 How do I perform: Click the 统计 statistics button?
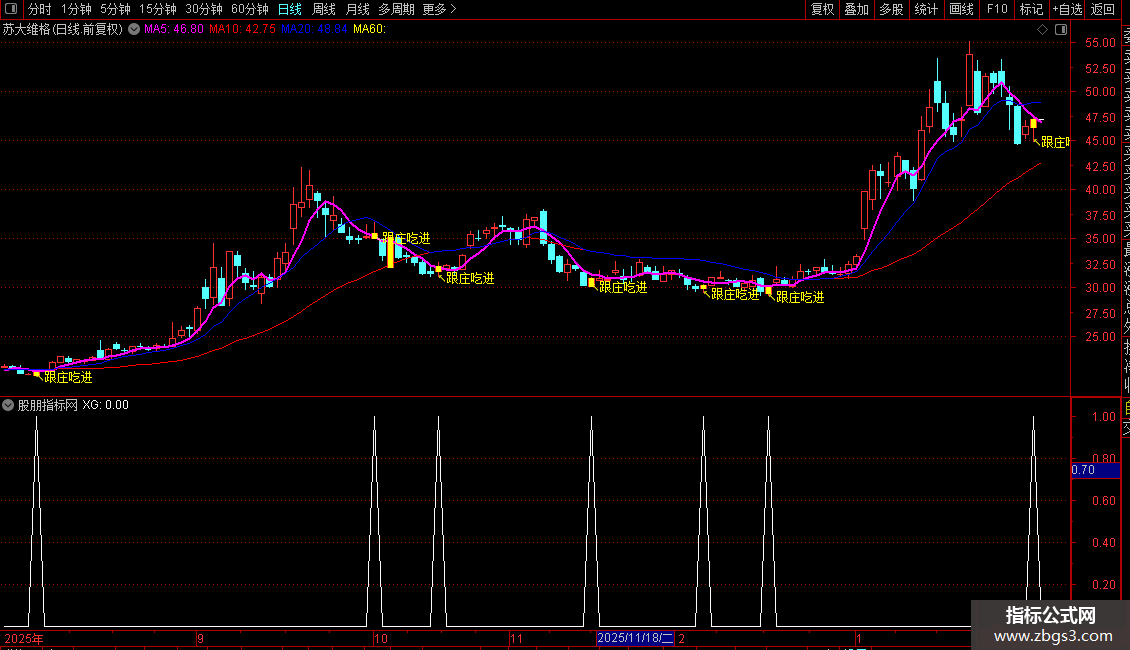(926, 10)
